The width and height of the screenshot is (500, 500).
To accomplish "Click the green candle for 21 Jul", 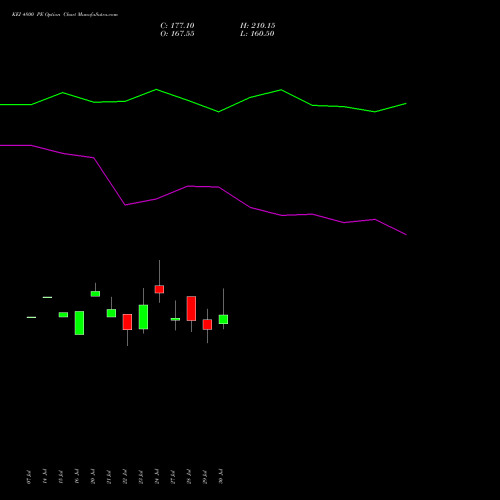I will 111,313.
